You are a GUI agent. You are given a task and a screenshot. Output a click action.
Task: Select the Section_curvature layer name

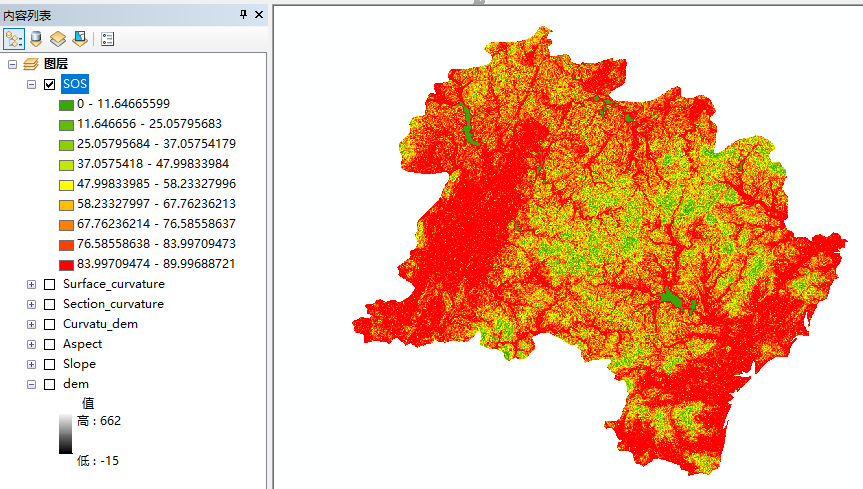coord(113,304)
